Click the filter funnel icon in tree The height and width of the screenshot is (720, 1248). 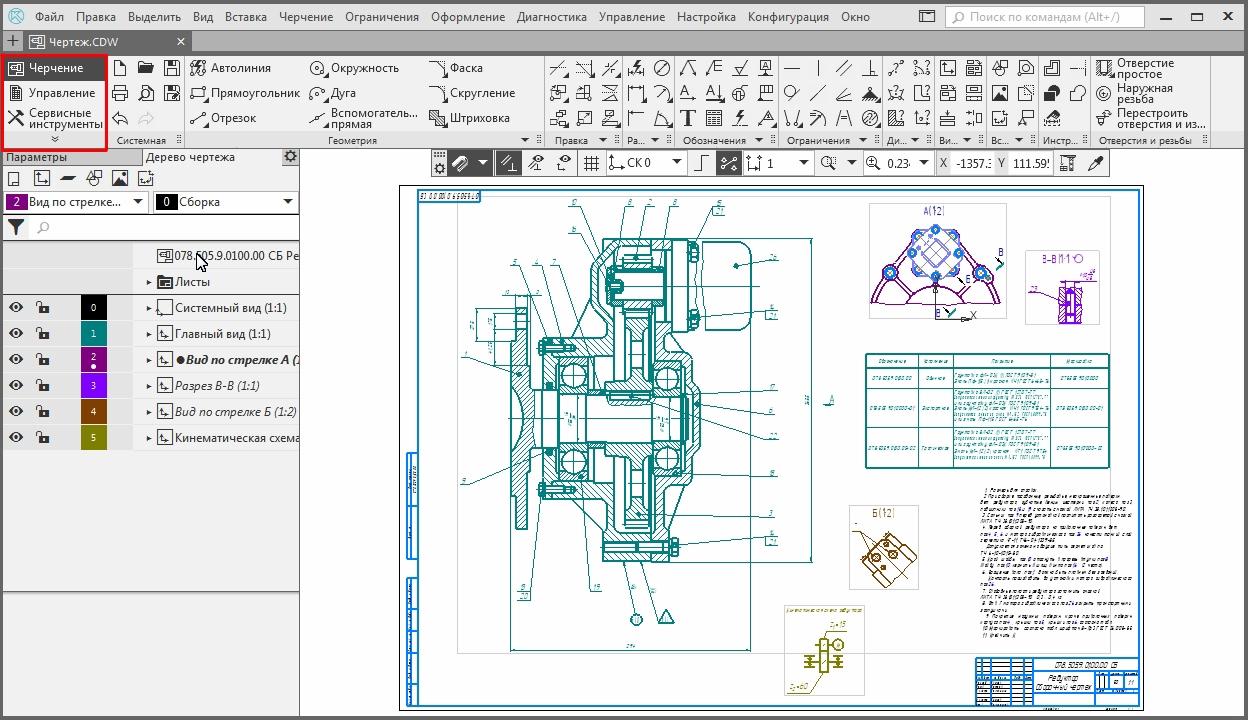click(16, 228)
